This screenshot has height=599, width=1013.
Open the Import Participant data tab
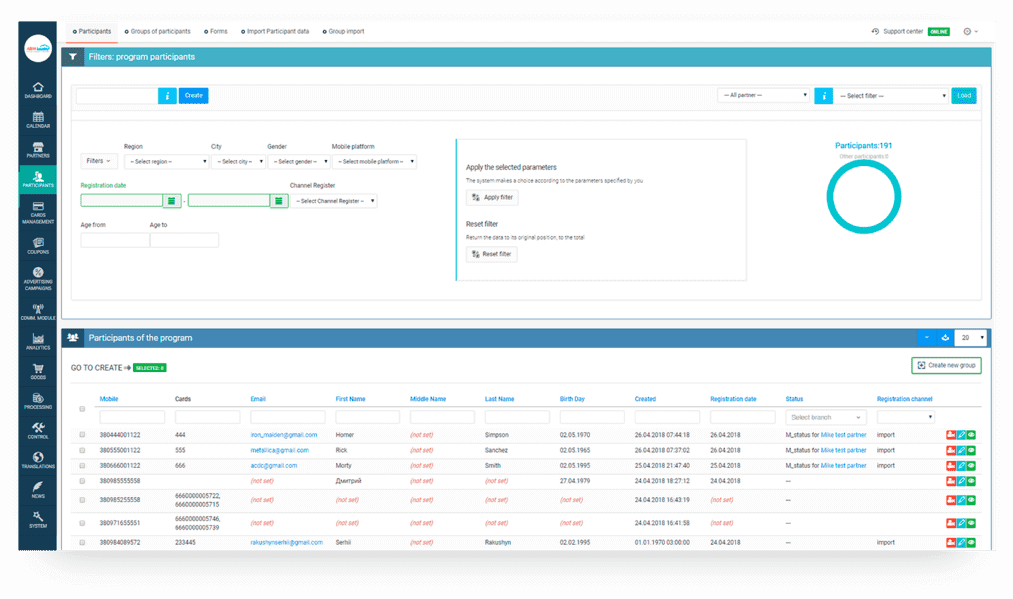click(275, 31)
